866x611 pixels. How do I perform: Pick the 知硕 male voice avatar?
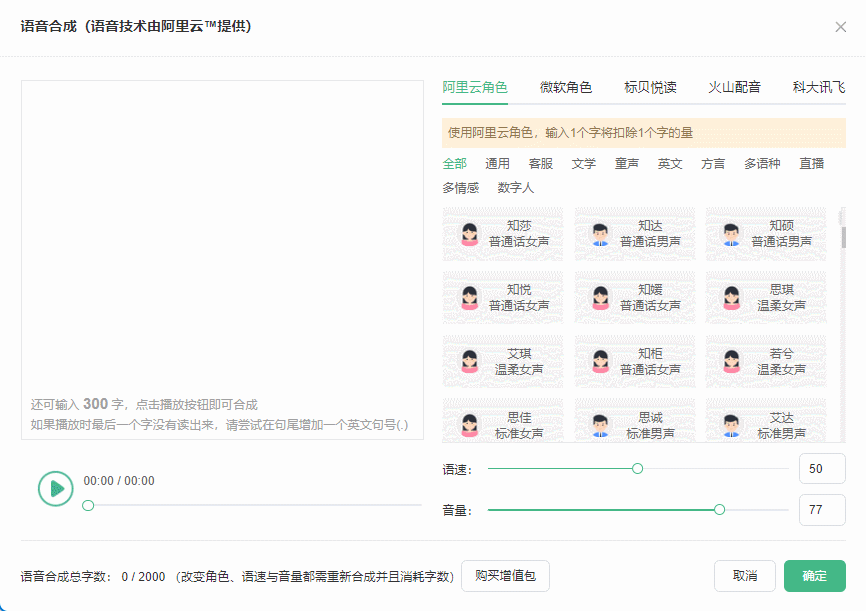click(x=731, y=234)
